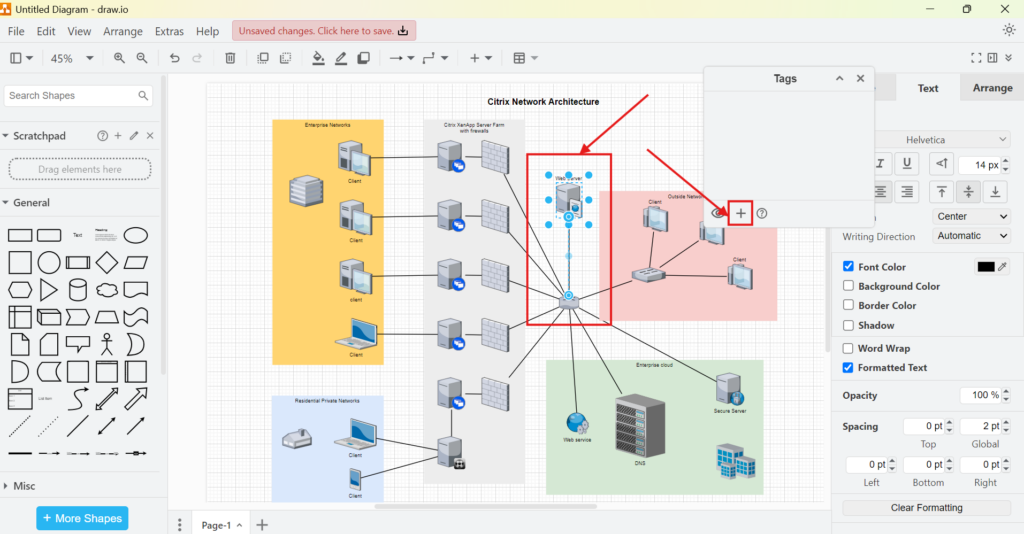Screen dimensions: 1024x534
Task: Select the Cylinder shape in General
Action: coord(78,290)
